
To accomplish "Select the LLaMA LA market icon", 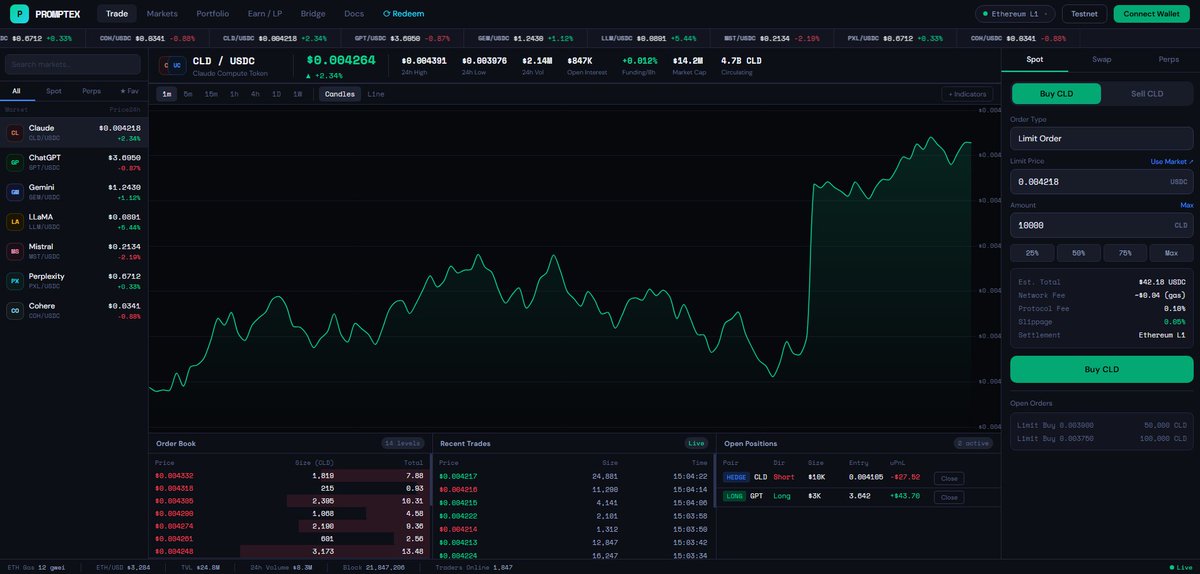I will 15,221.
